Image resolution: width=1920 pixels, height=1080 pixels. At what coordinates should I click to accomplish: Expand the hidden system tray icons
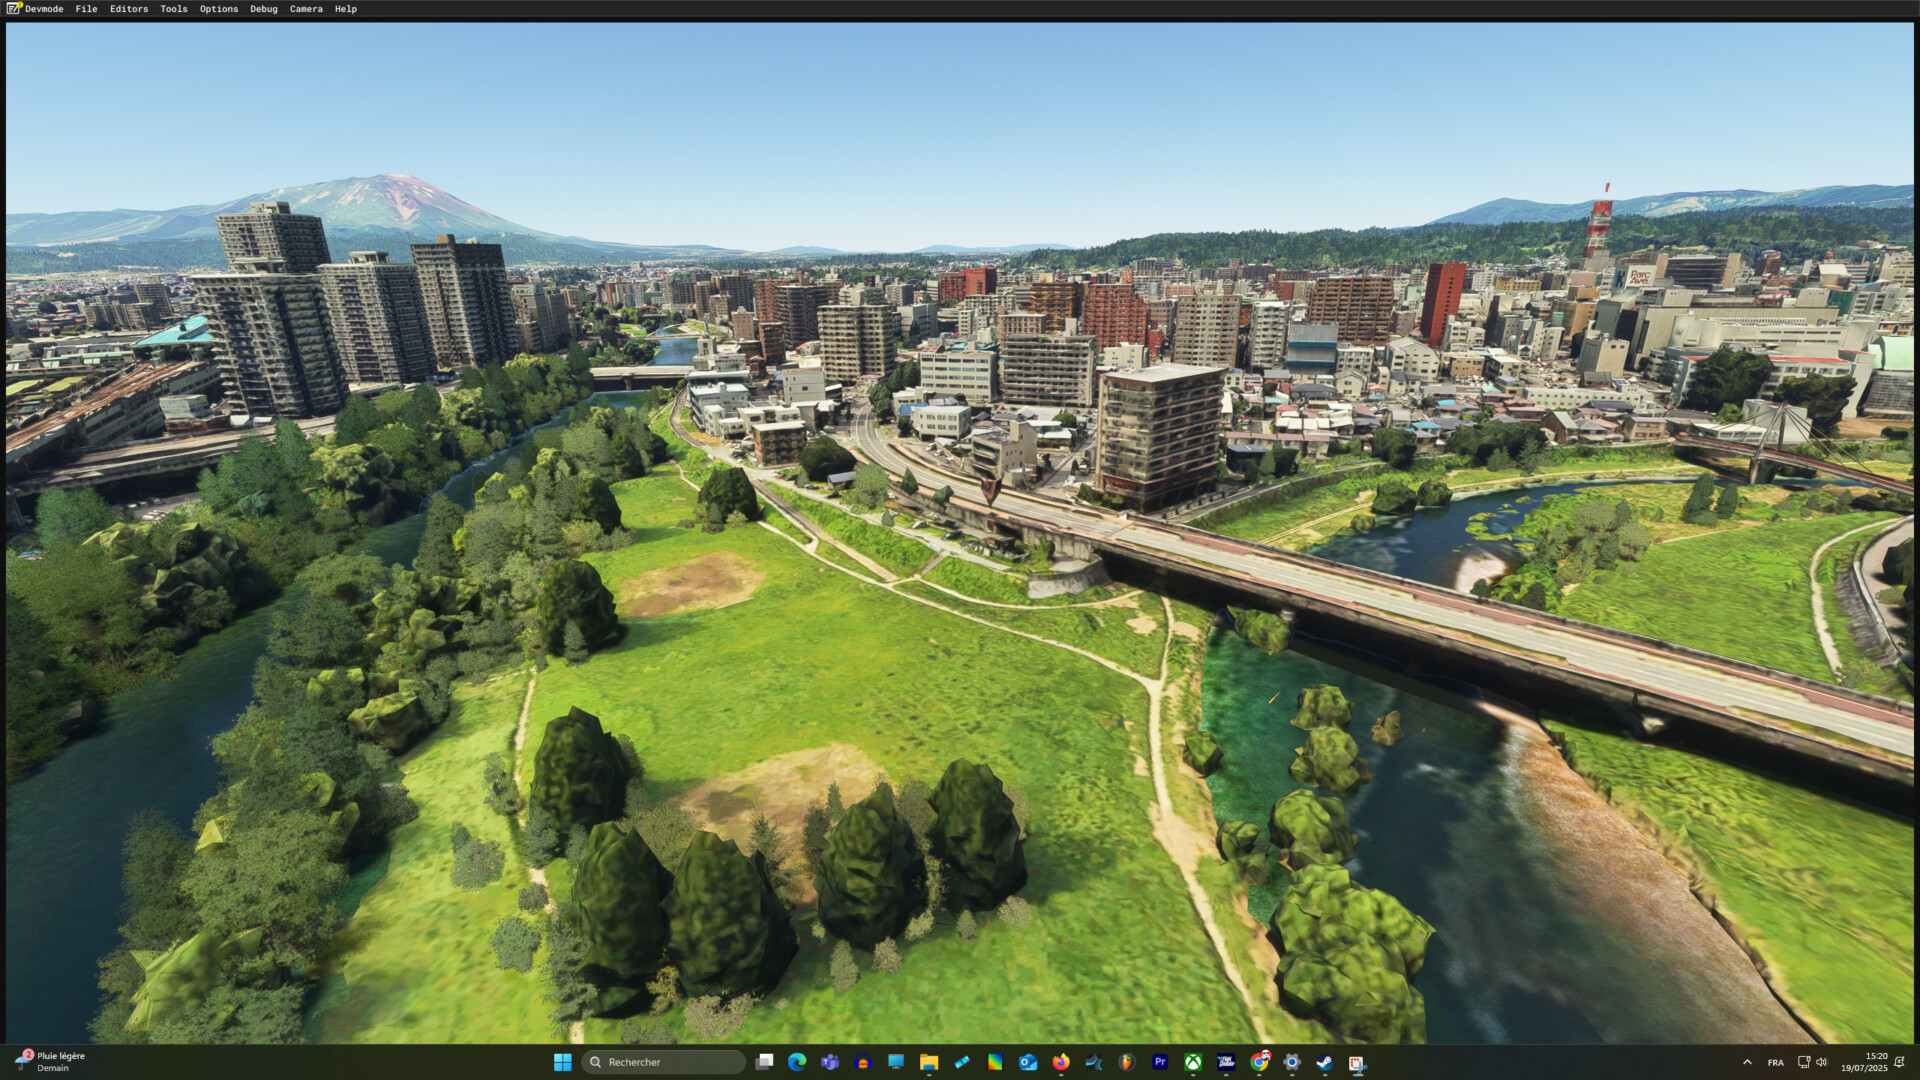[1747, 1062]
